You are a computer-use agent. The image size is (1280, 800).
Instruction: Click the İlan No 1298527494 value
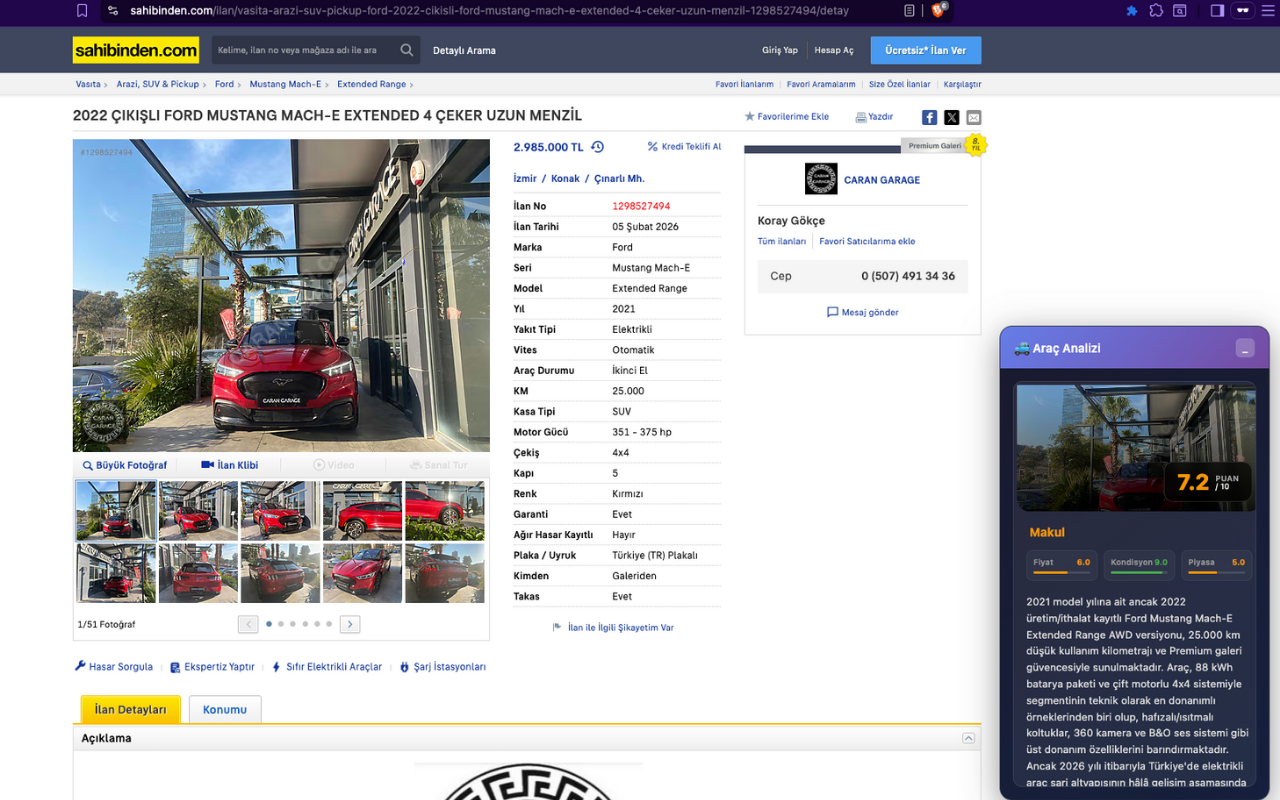pyautogui.click(x=641, y=206)
